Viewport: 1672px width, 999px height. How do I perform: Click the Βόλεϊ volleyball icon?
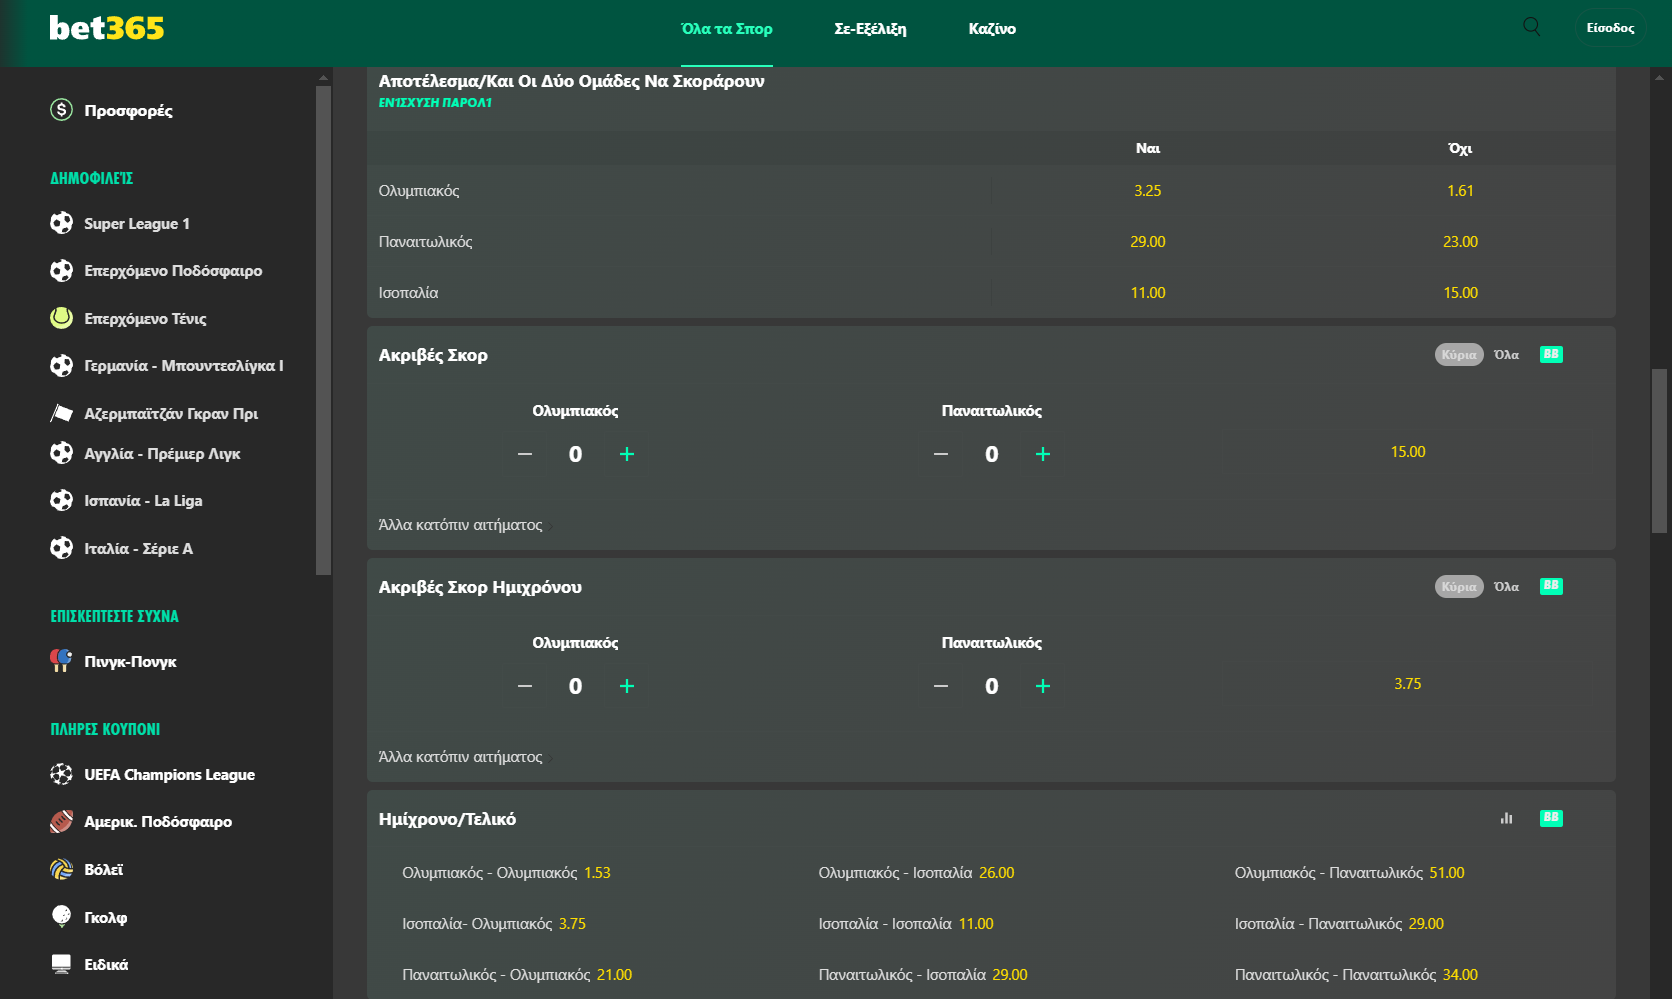pyautogui.click(x=62, y=869)
